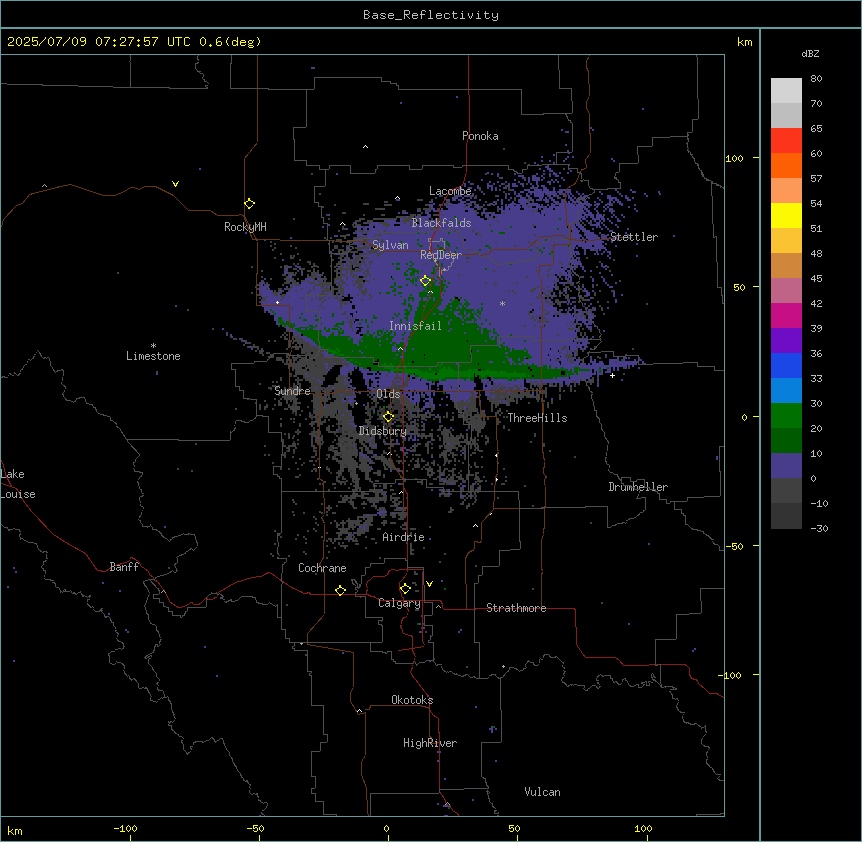Image resolution: width=862 pixels, height=842 pixels.
Task: Click the Base_Reflectivity title text
Action: pos(431,15)
